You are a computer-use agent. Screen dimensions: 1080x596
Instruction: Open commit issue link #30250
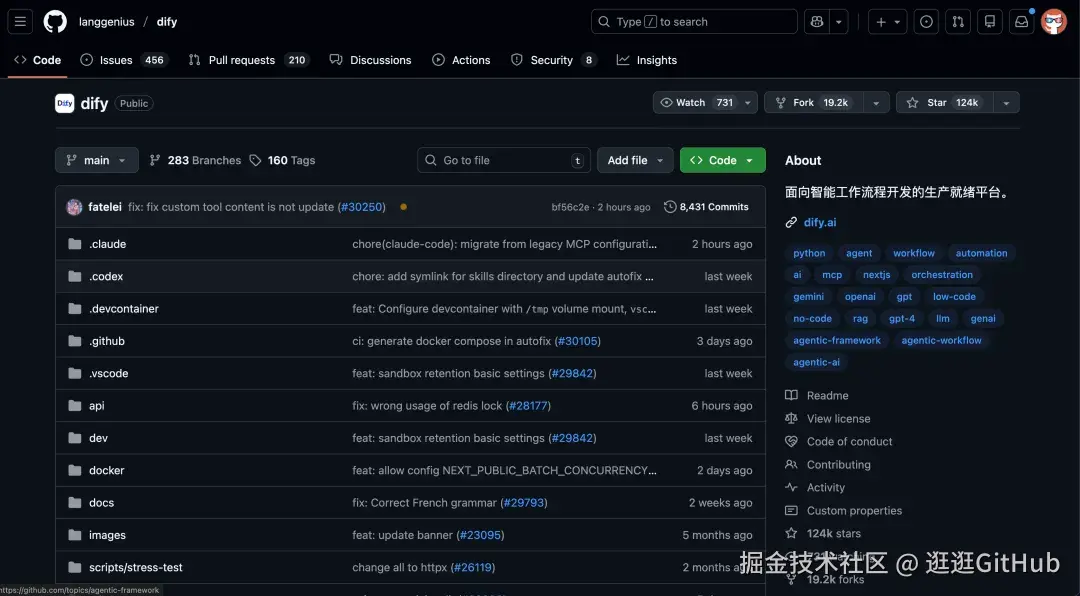[362, 207]
